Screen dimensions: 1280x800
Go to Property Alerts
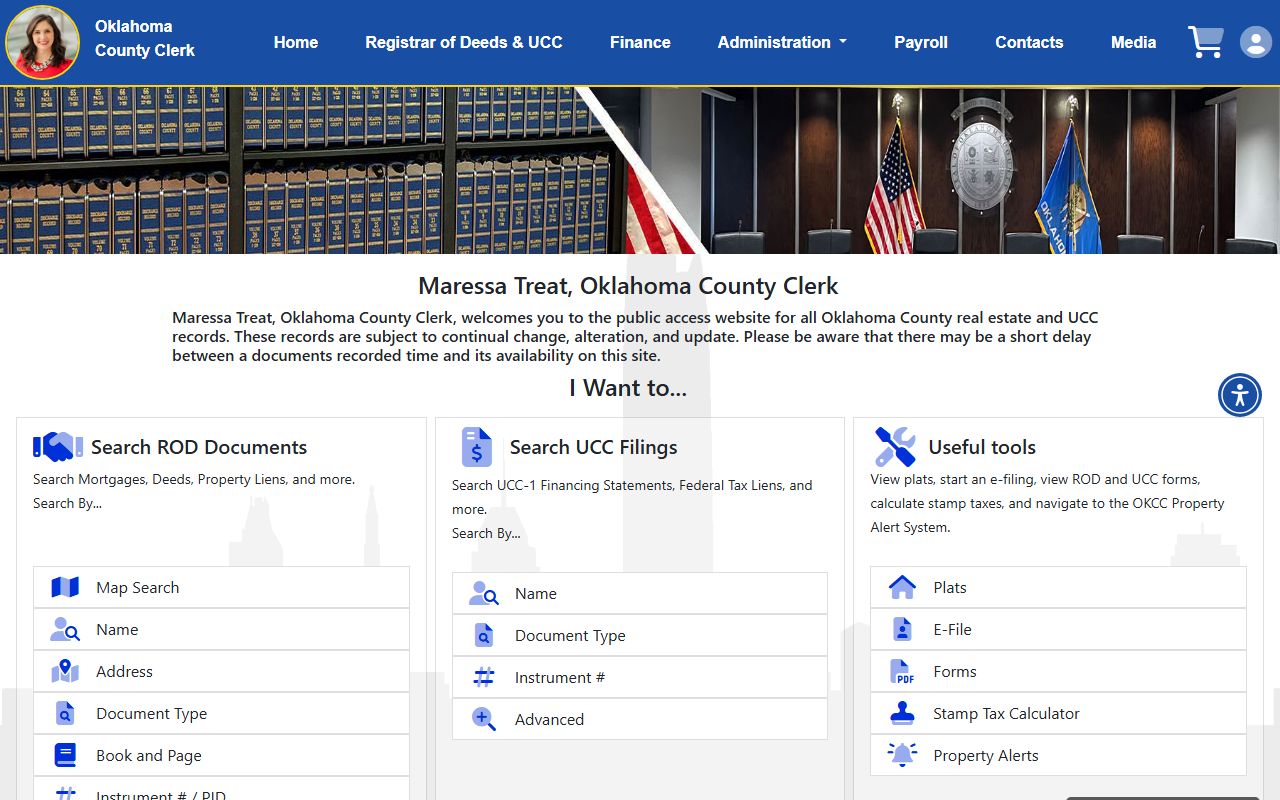(1058, 755)
